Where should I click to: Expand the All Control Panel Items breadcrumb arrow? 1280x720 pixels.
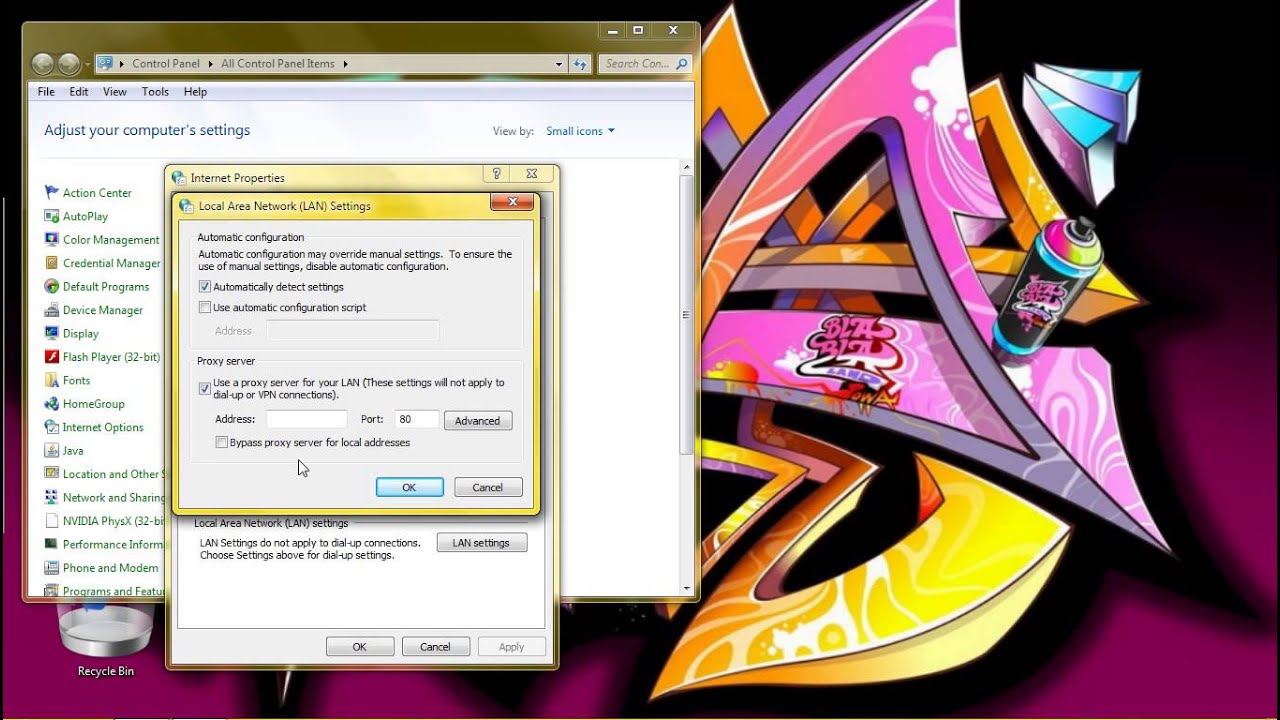345,64
